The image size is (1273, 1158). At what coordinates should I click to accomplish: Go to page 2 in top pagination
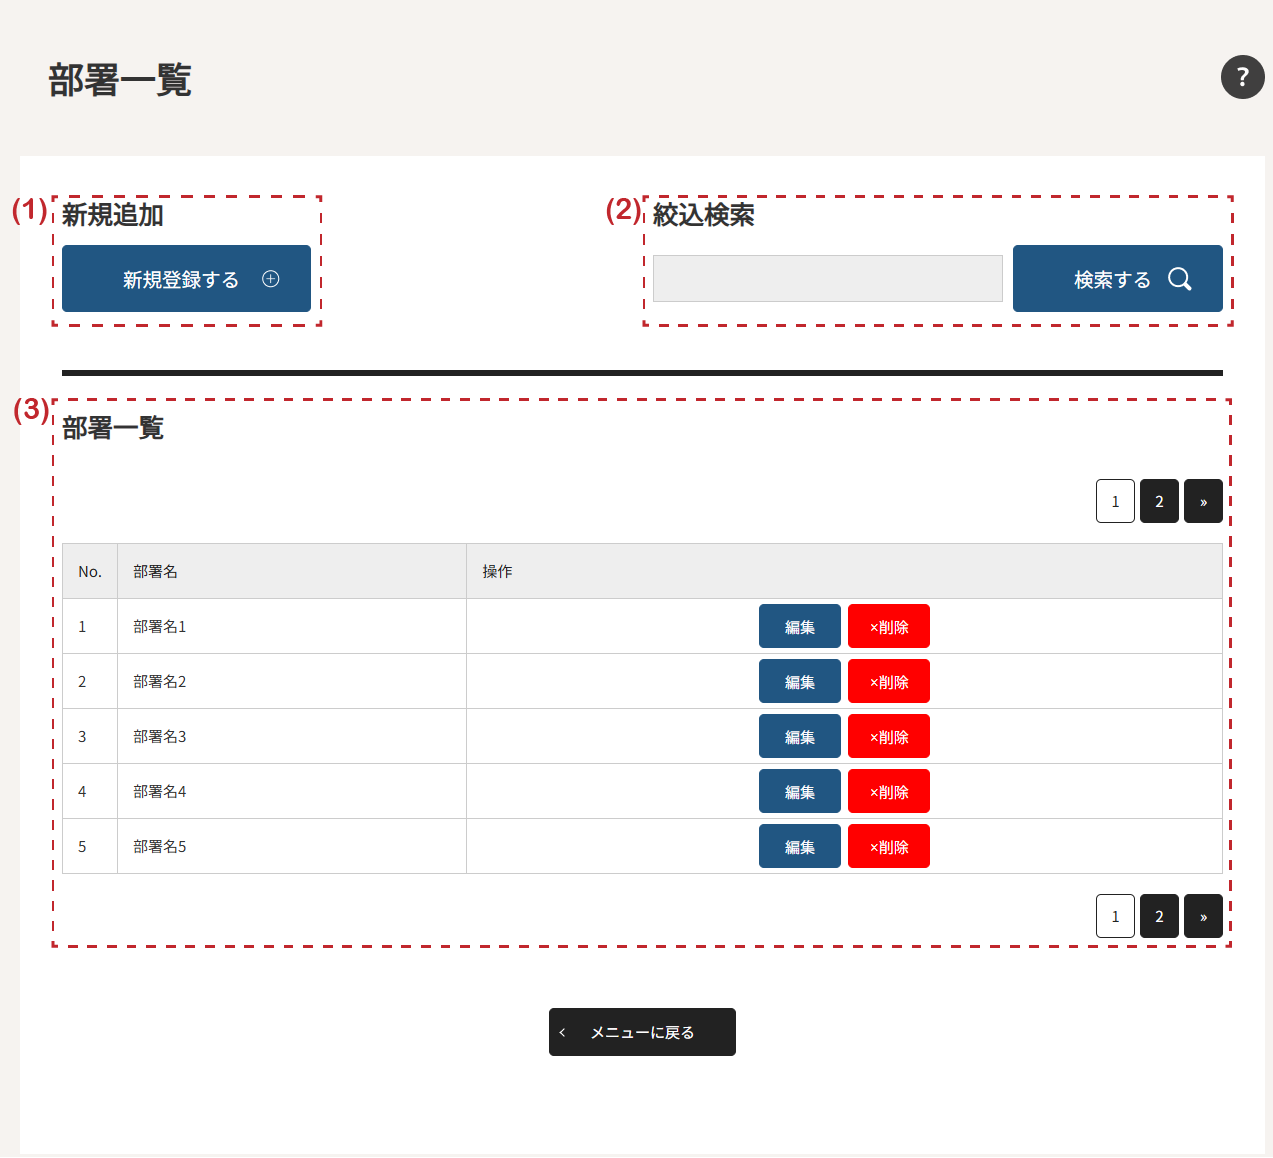(1159, 502)
